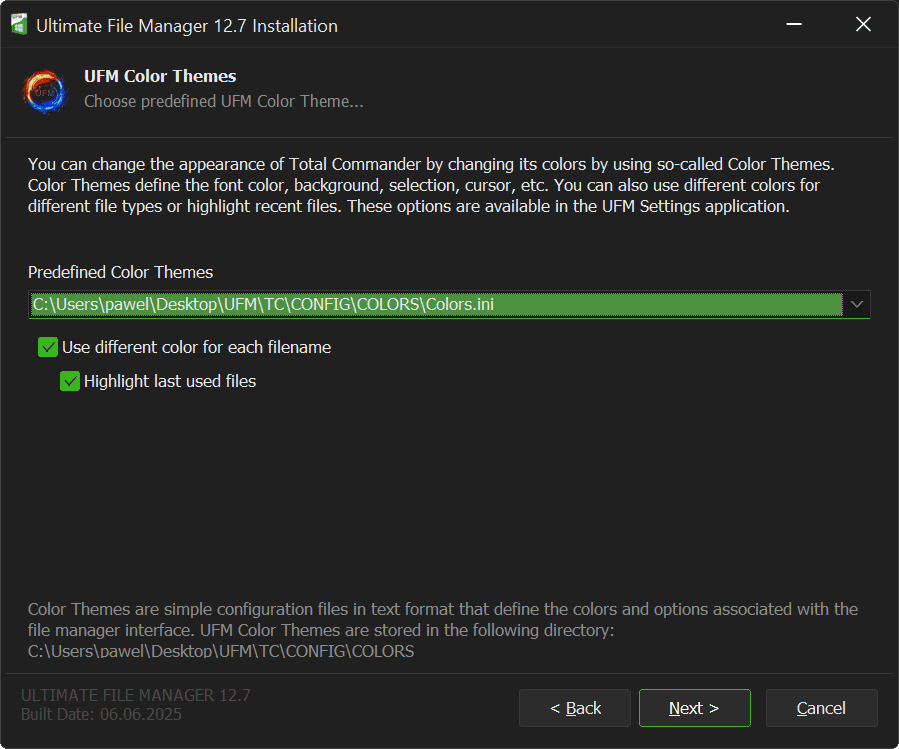The width and height of the screenshot is (899, 749).
Task: Click the 'Choose predefined UFM Color Theme...' subtitle
Action: (223, 101)
